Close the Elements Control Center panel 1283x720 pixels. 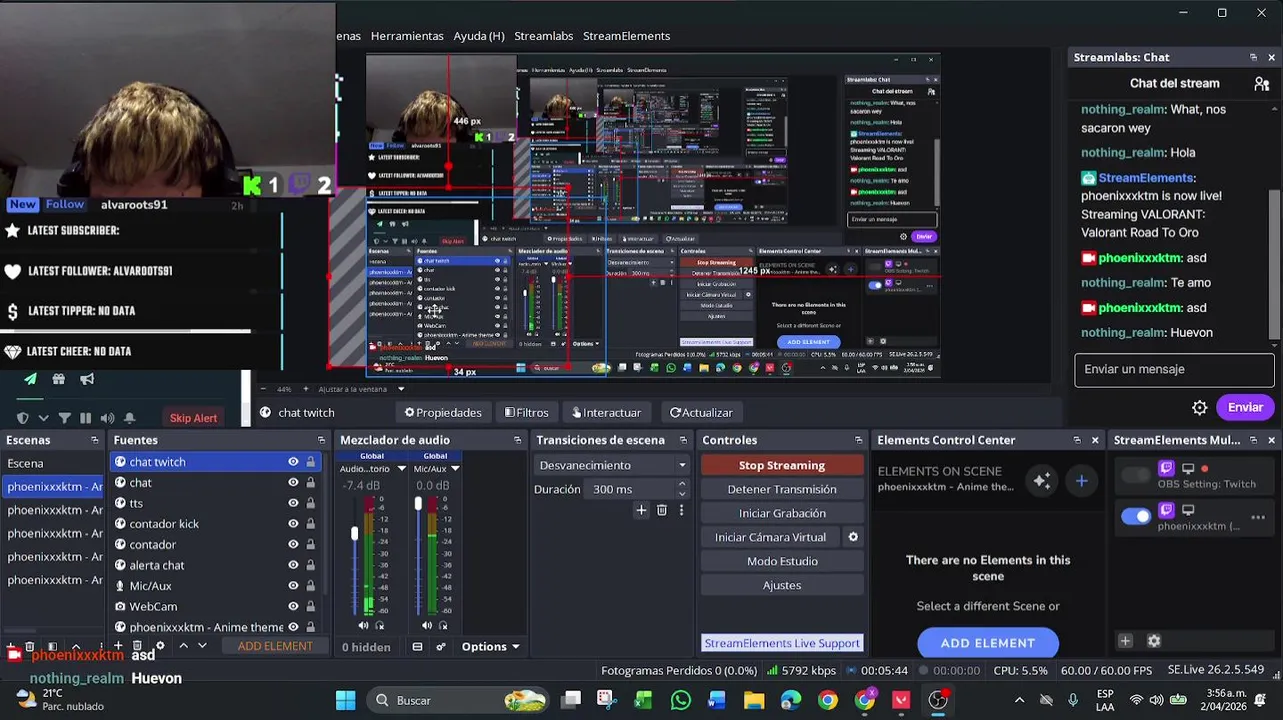1095,440
